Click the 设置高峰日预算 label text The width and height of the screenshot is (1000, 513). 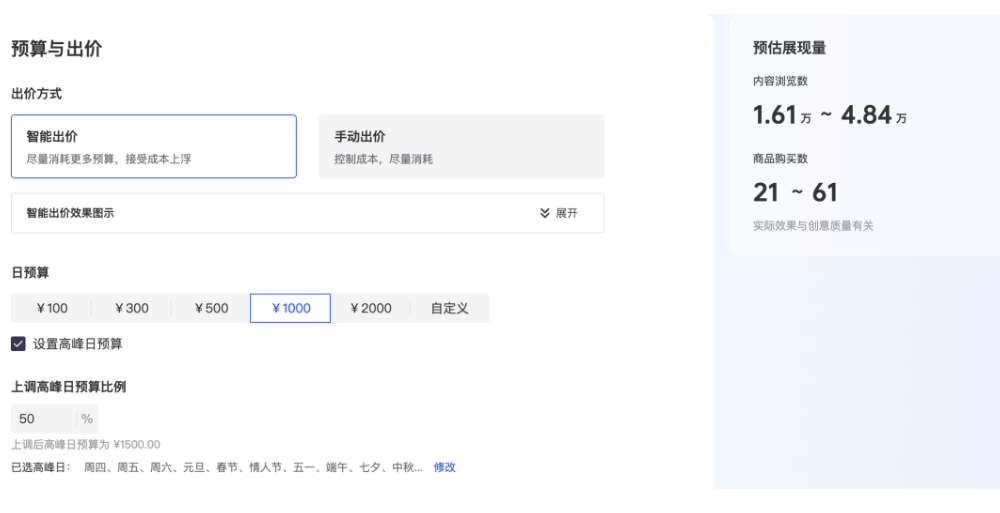click(78, 344)
